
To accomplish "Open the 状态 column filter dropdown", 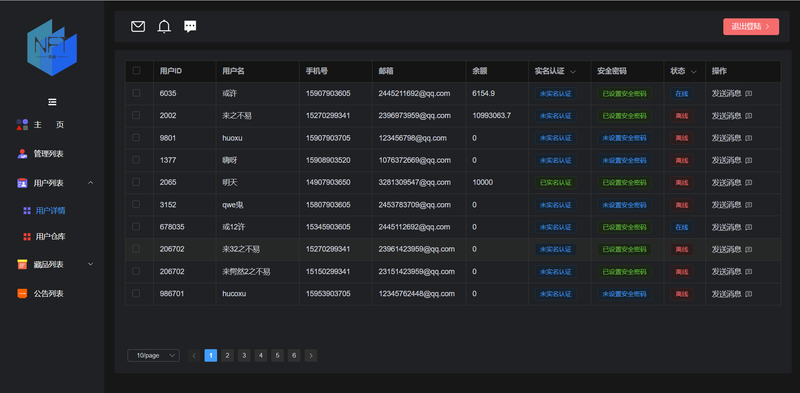I will tap(693, 71).
